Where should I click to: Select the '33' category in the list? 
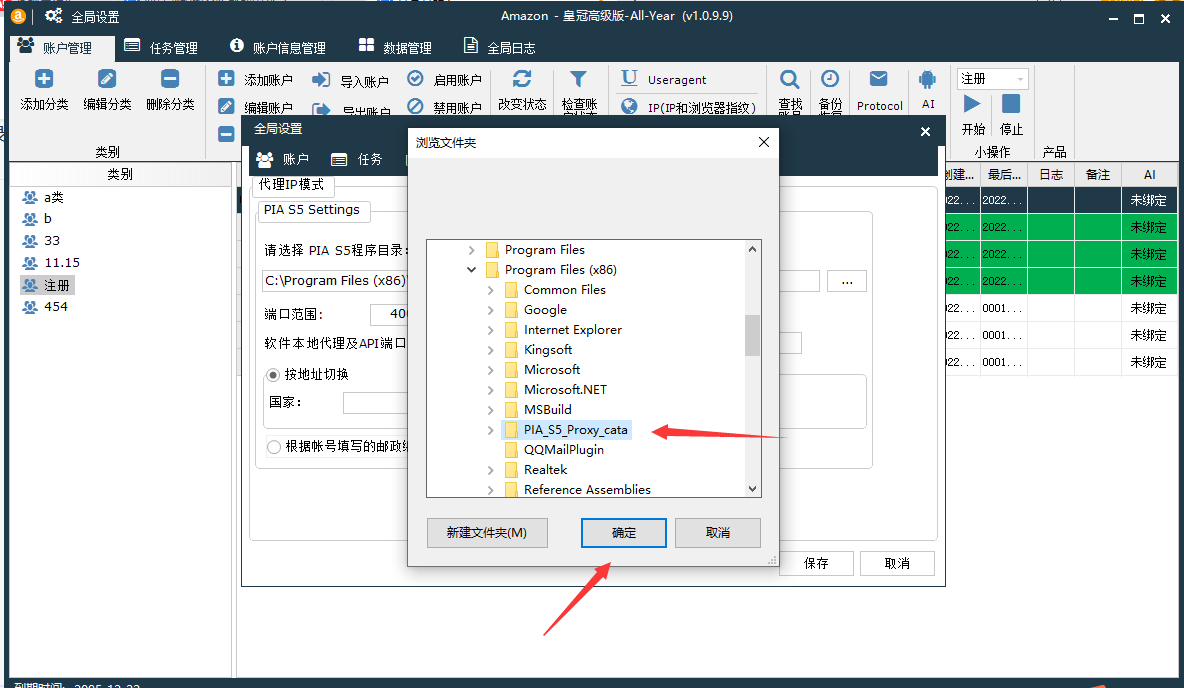tap(51, 241)
